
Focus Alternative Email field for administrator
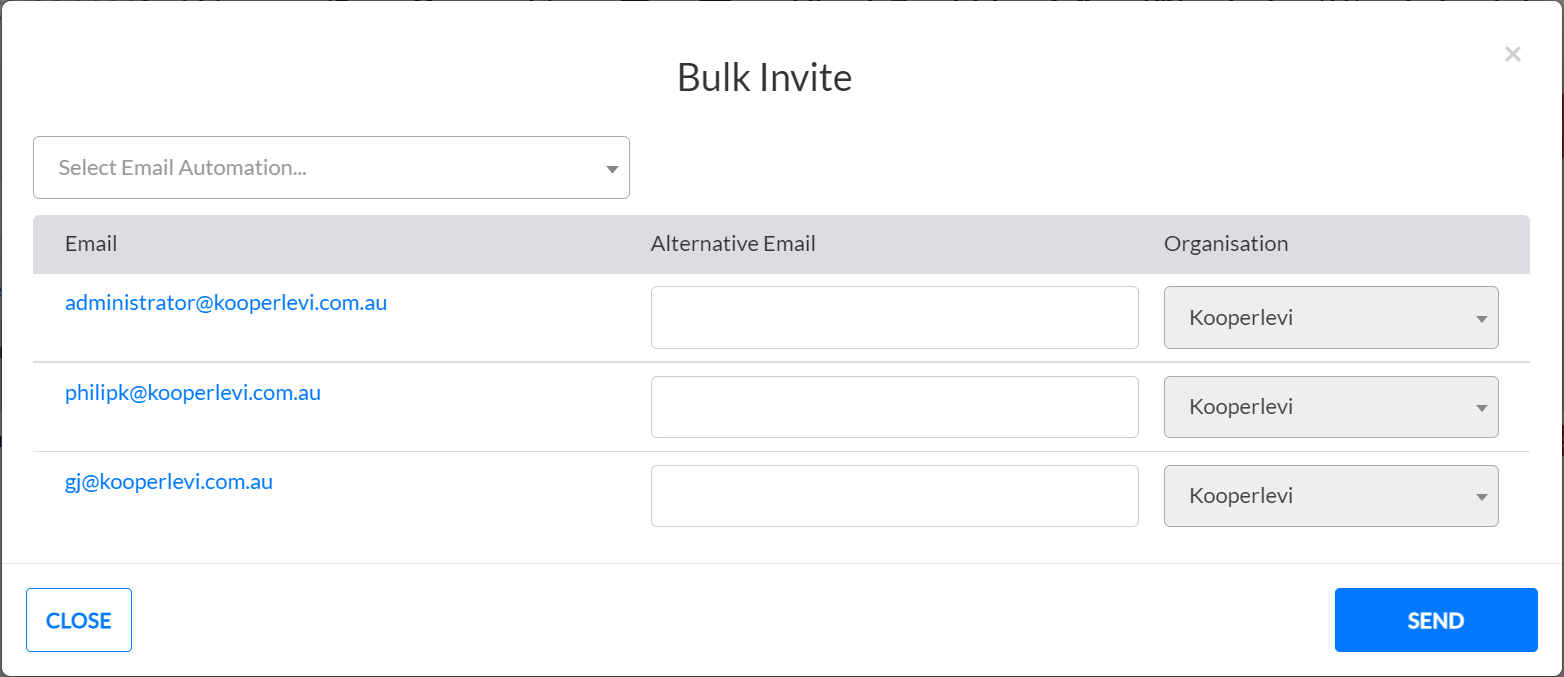tap(894, 318)
